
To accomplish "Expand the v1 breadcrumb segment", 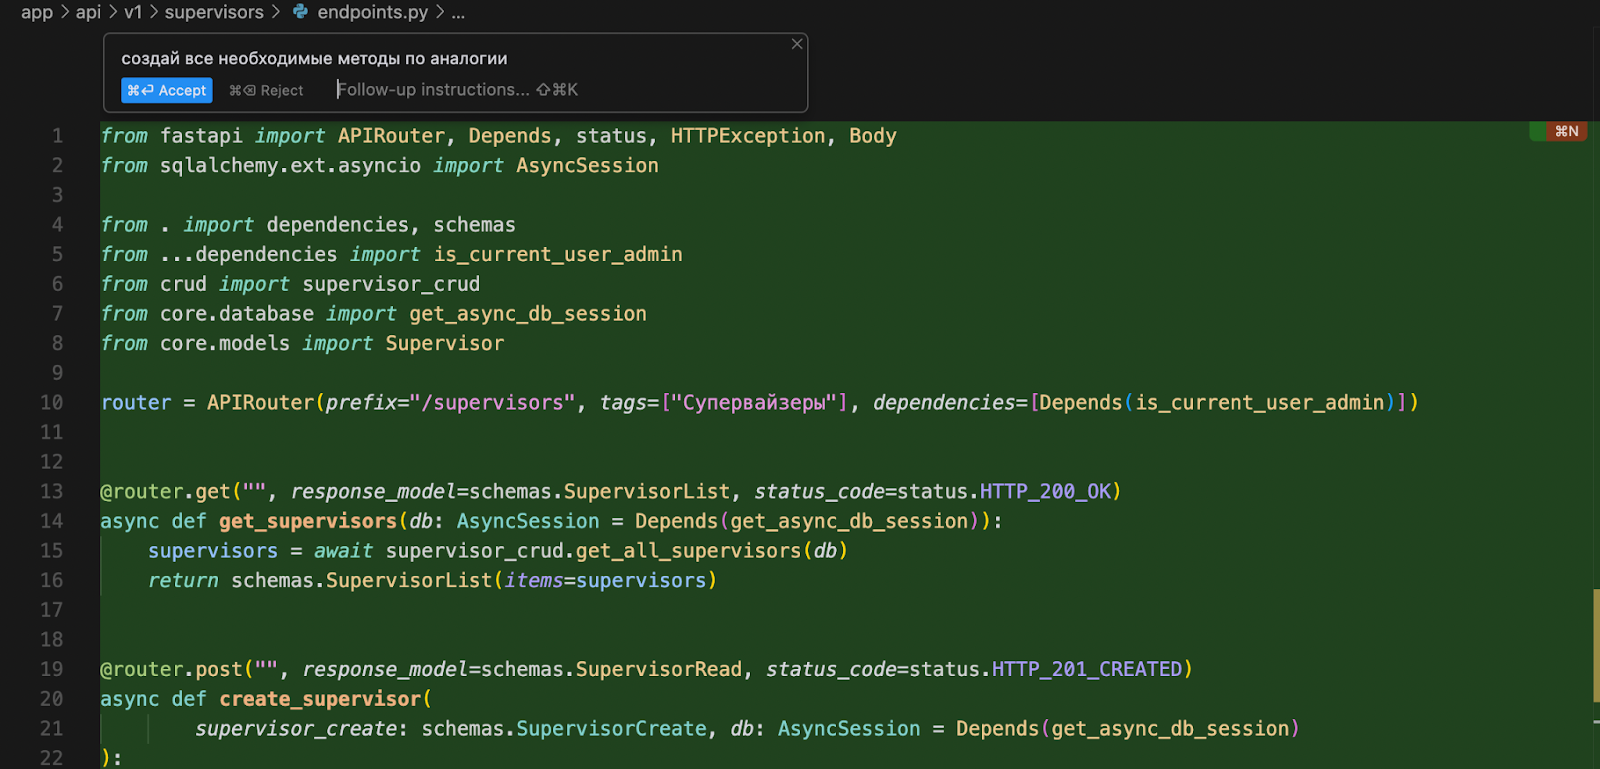I will click(133, 12).
